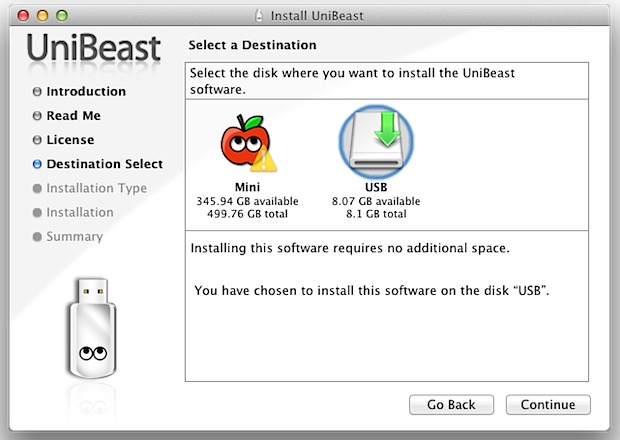Select the Installation step label
The height and width of the screenshot is (440, 620).
[x=80, y=212]
